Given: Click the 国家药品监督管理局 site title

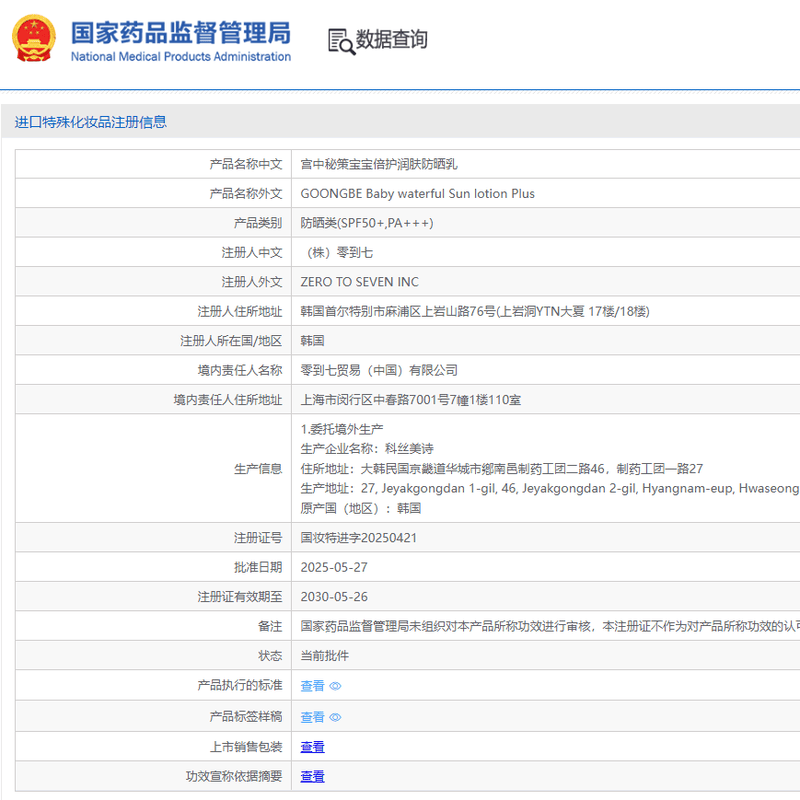Looking at the screenshot, I should (181, 33).
